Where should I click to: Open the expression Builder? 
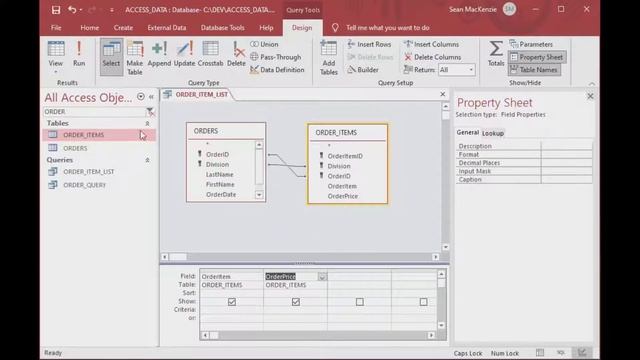(363, 70)
